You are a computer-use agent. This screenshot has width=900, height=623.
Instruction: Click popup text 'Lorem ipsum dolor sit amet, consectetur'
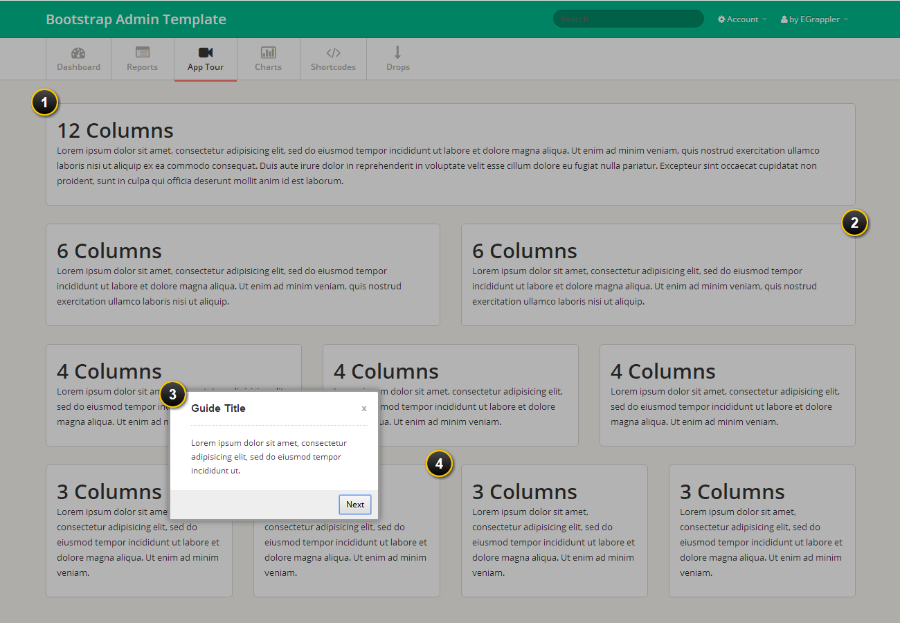click(x=269, y=443)
